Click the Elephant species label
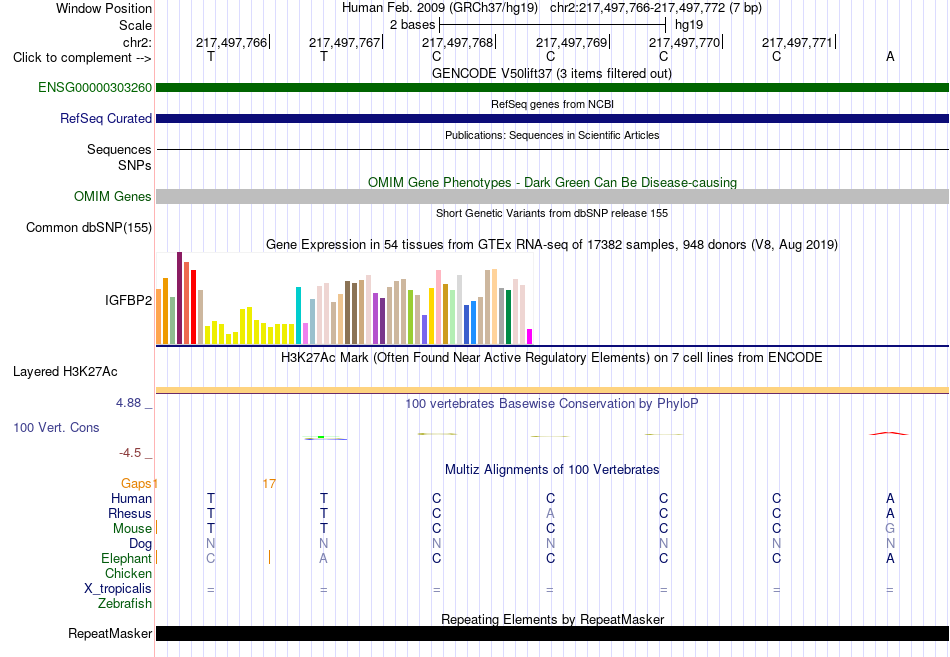 pos(126,559)
